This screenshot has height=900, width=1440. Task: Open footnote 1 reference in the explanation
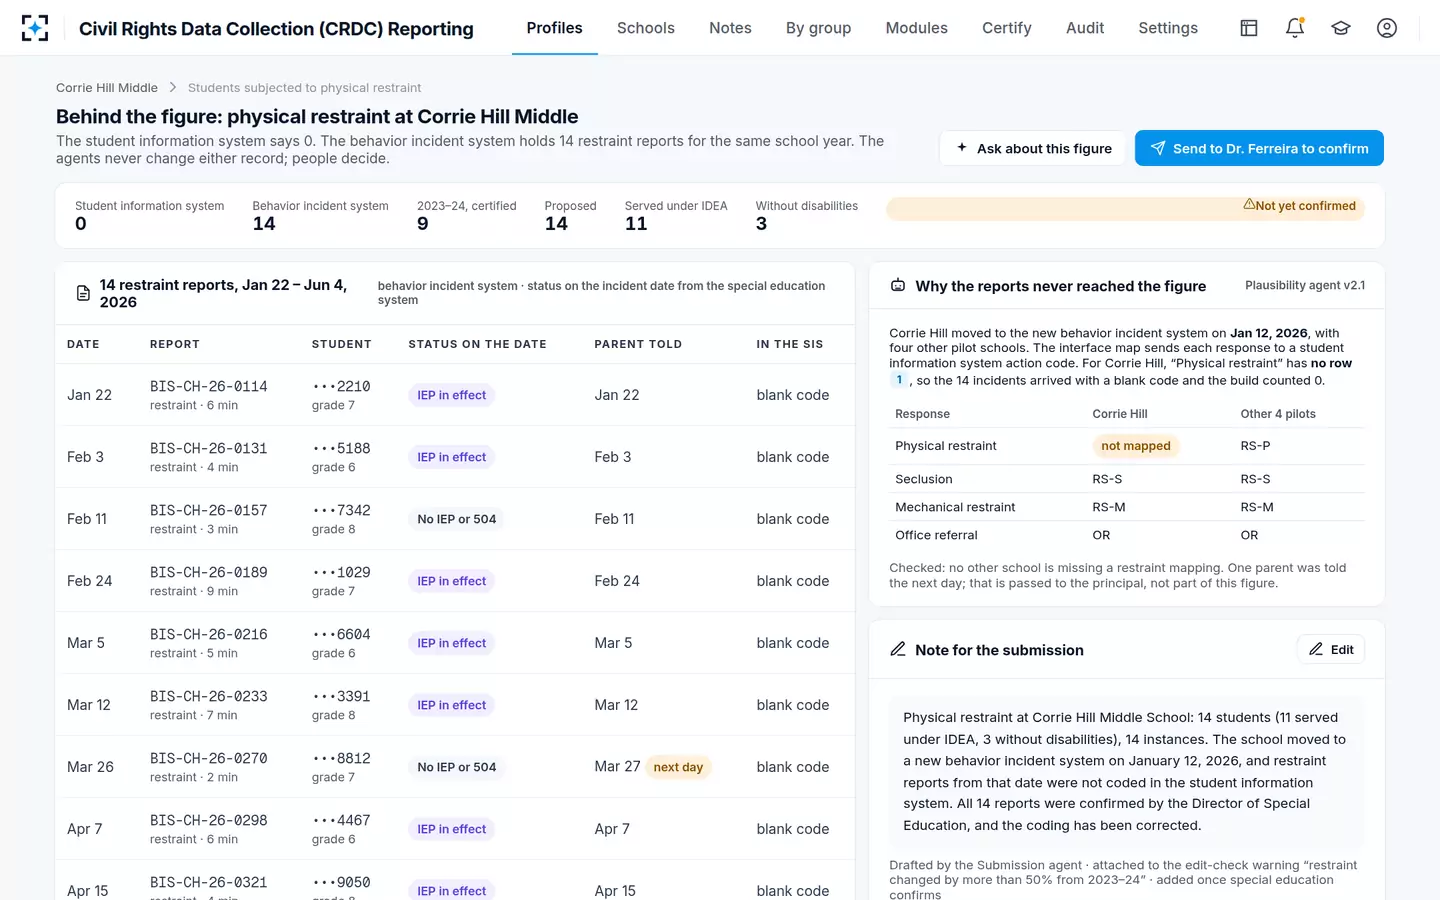[x=899, y=380]
